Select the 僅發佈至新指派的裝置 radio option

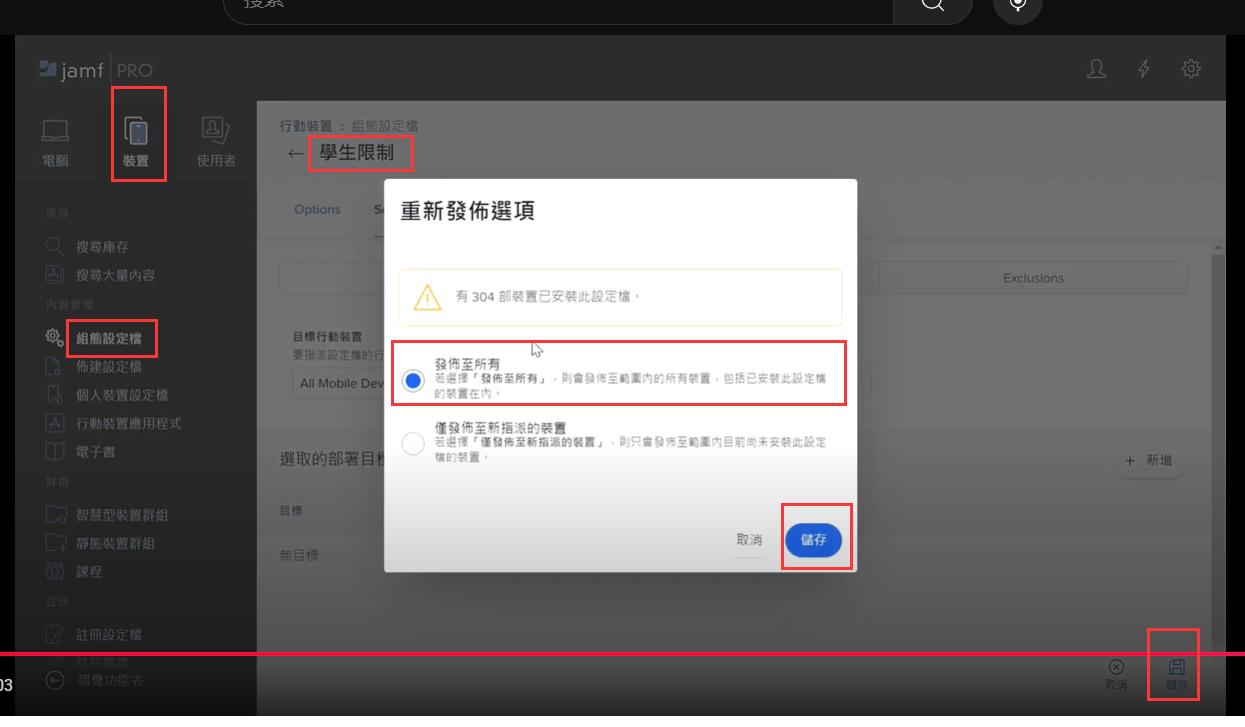[x=413, y=445]
